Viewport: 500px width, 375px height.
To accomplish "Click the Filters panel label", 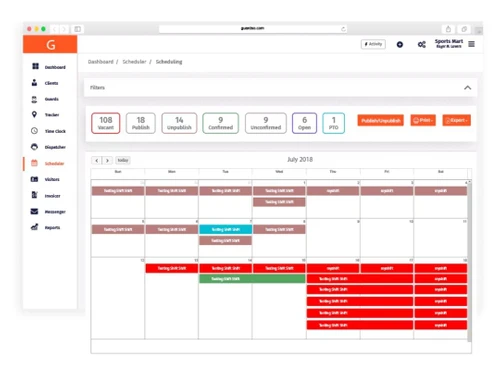I will (x=97, y=87).
